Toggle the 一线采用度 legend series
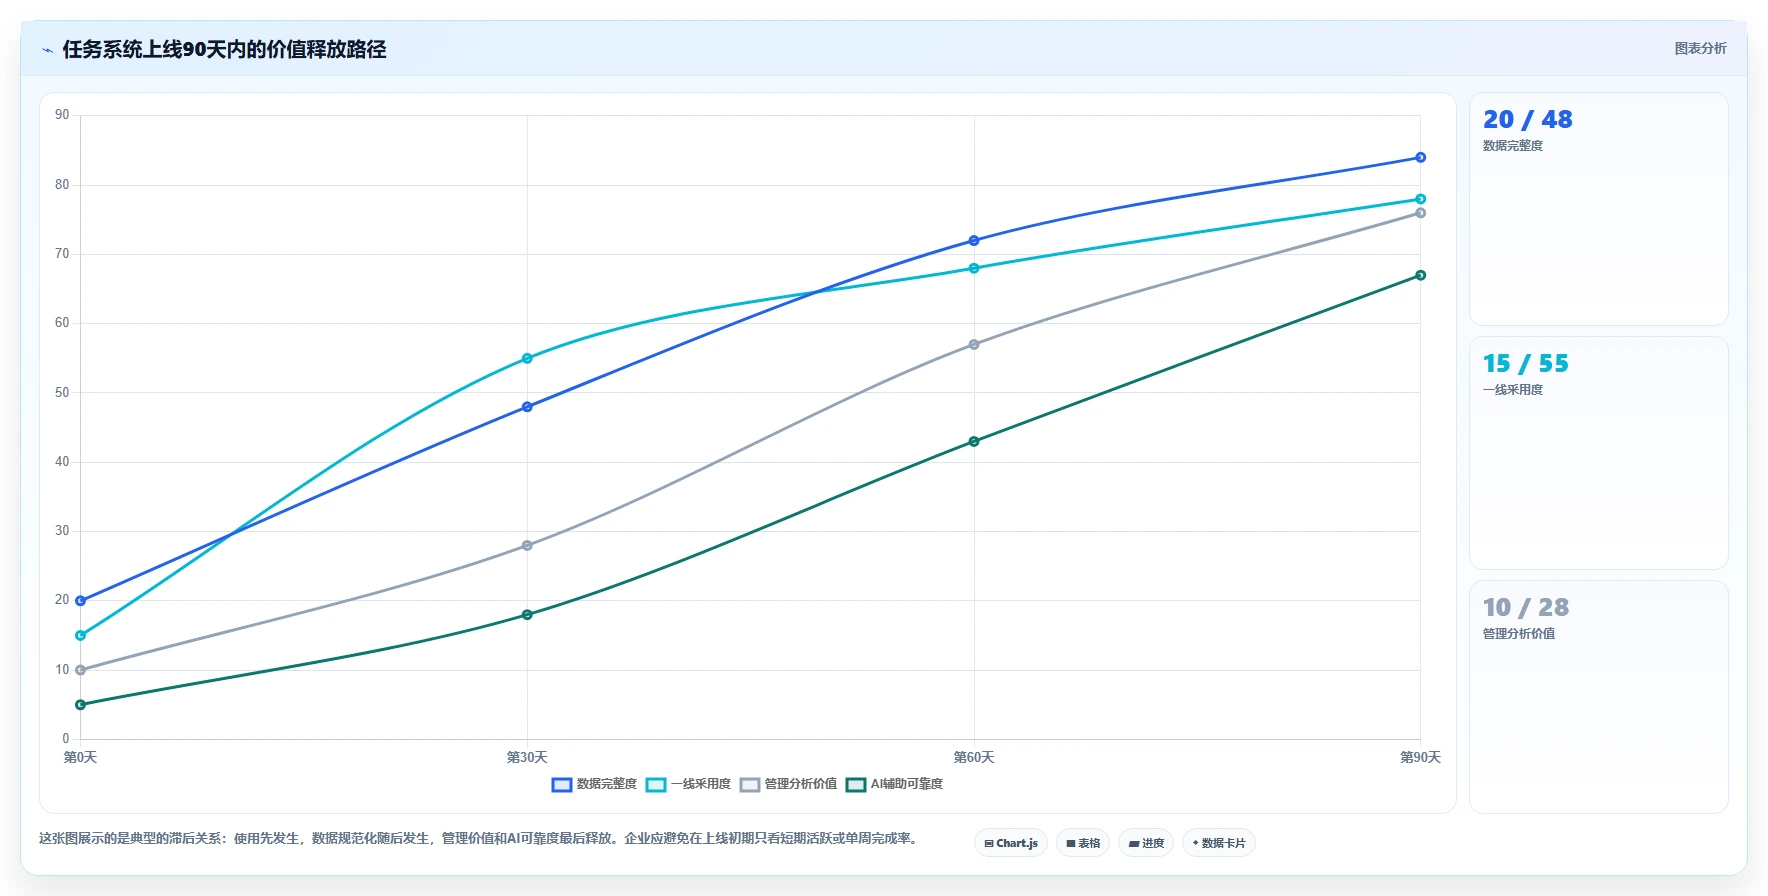Viewport: 1768px width, 896px height. pyautogui.click(x=688, y=784)
